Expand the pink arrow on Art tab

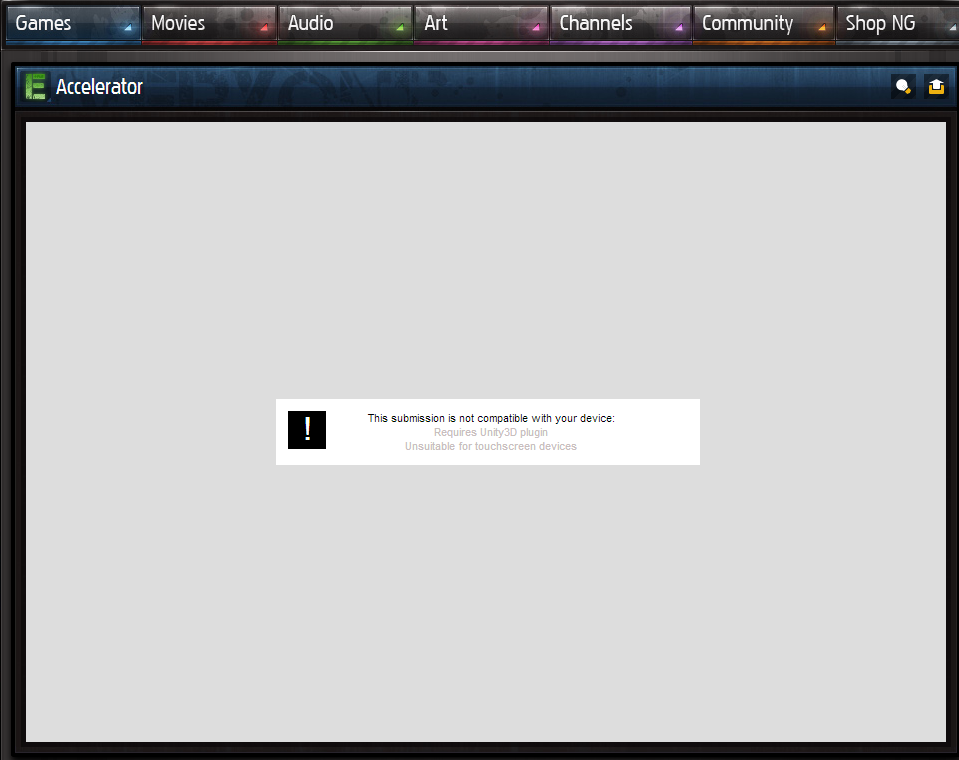[x=536, y=28]
